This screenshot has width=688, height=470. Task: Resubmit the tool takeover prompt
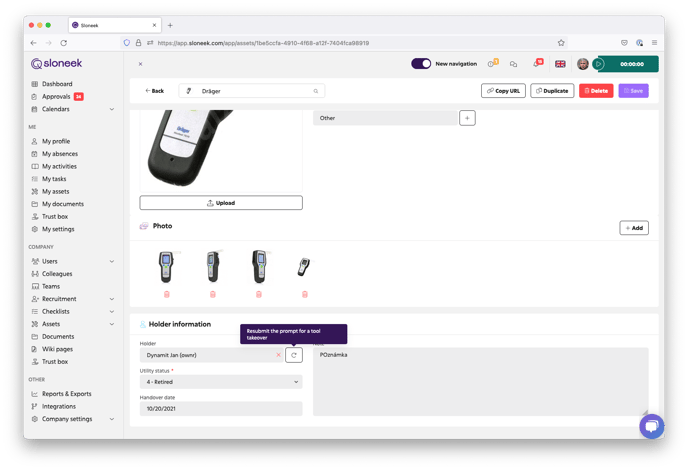pyautogui.click(x=294, y=355)
